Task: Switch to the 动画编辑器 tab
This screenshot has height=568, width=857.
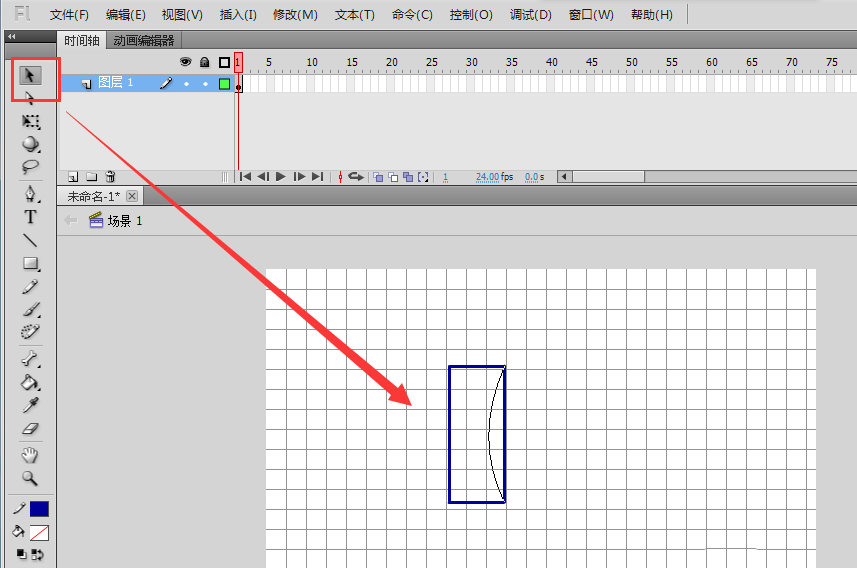Action: 144,40
